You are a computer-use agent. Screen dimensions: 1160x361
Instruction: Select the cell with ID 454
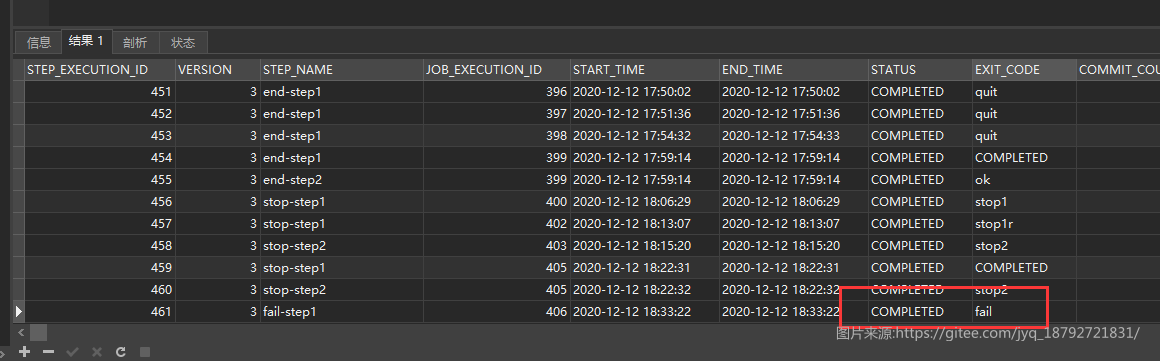pyautogui.click(x=100, y=158)
